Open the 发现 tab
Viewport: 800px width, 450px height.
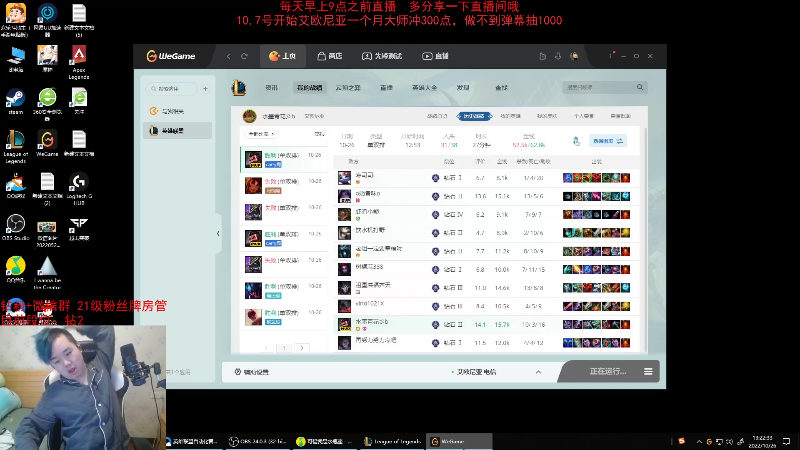463,88
